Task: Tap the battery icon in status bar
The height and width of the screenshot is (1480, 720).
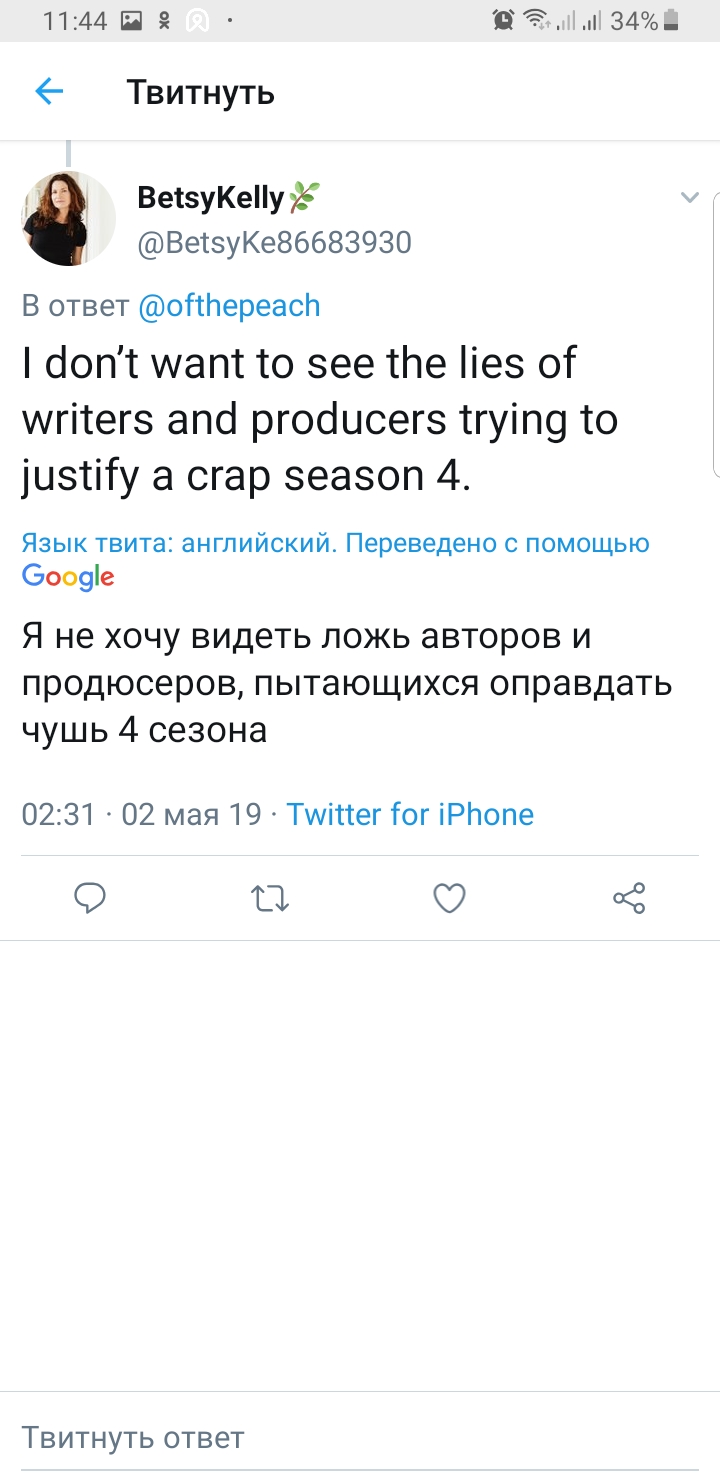Action: [x=671, y=20]
